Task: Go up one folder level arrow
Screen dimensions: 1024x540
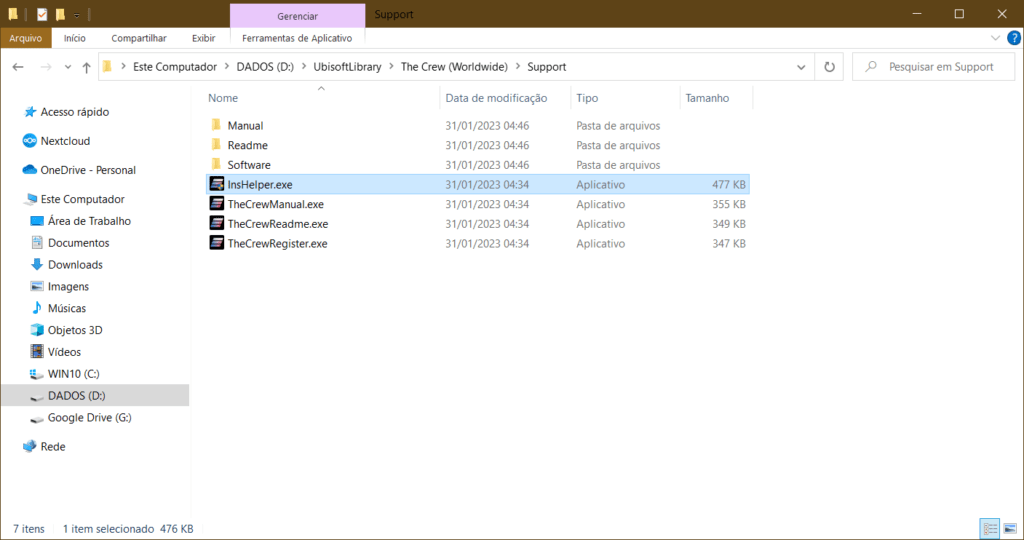Action: (86, 67)
